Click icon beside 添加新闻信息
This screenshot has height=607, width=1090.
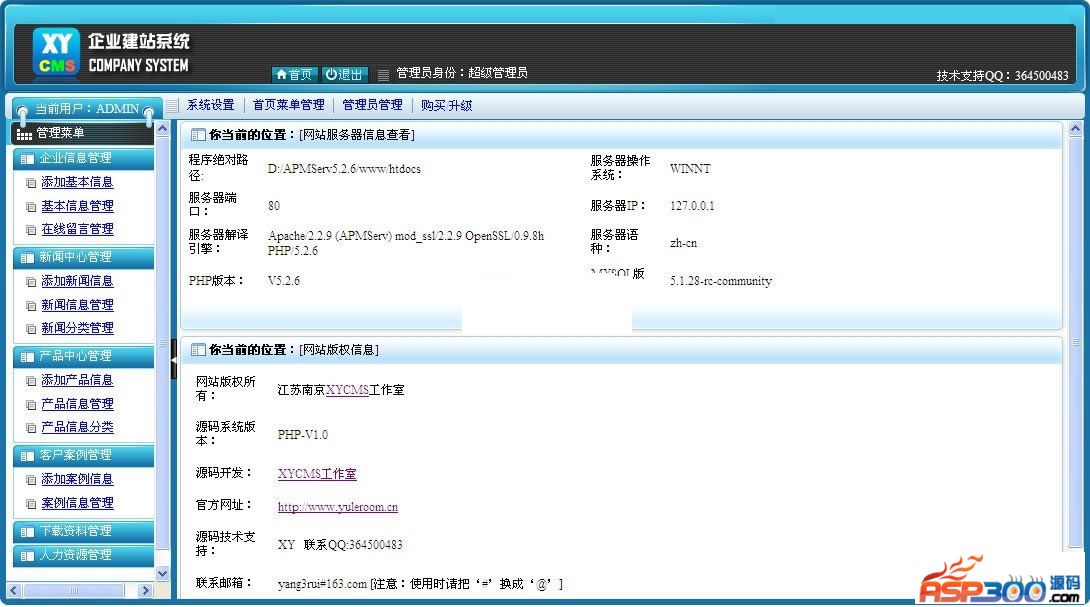tap(31, 282)
